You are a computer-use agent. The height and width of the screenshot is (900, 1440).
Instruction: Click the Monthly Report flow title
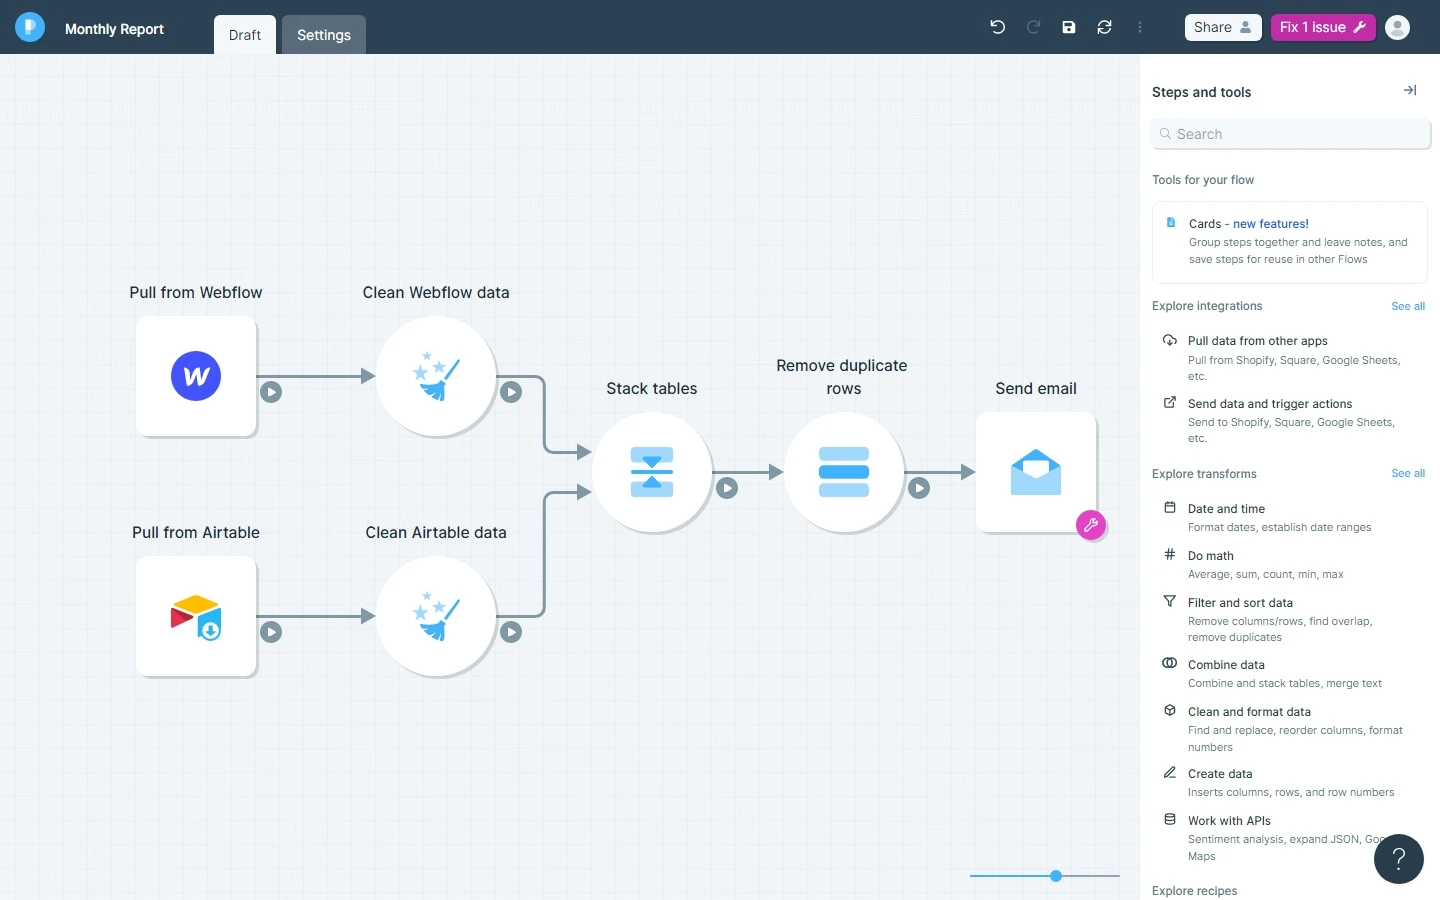click(114, 29)
